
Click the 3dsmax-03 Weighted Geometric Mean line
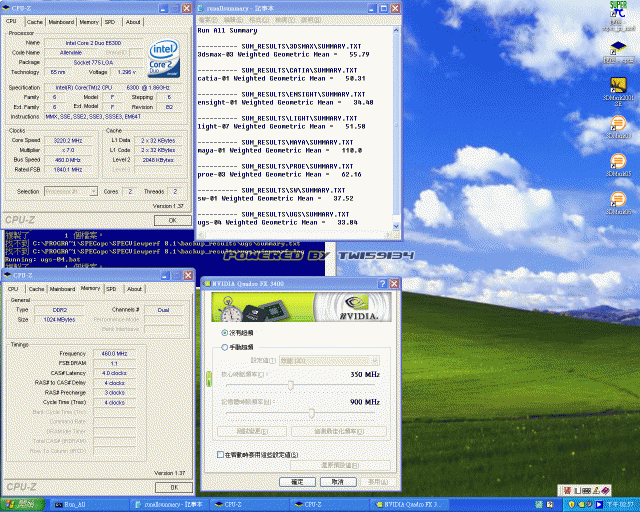click(283, 54)
